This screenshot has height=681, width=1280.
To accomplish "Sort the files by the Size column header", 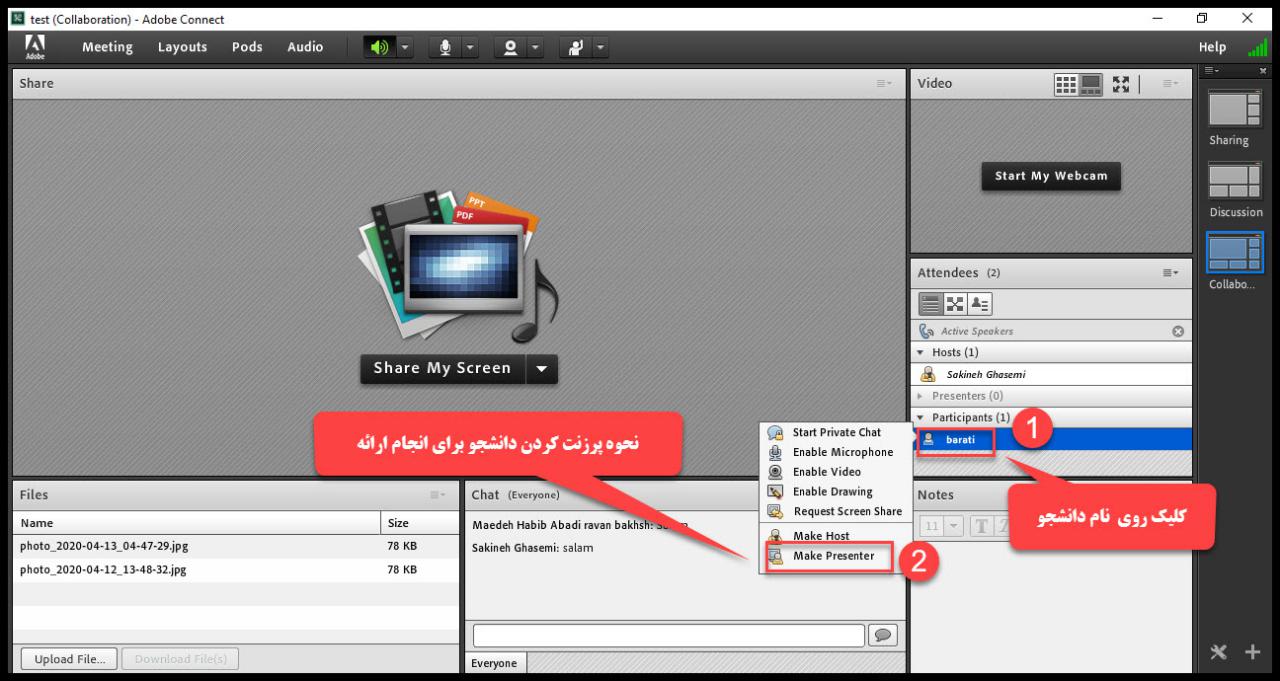I will [x=420, y=523].
